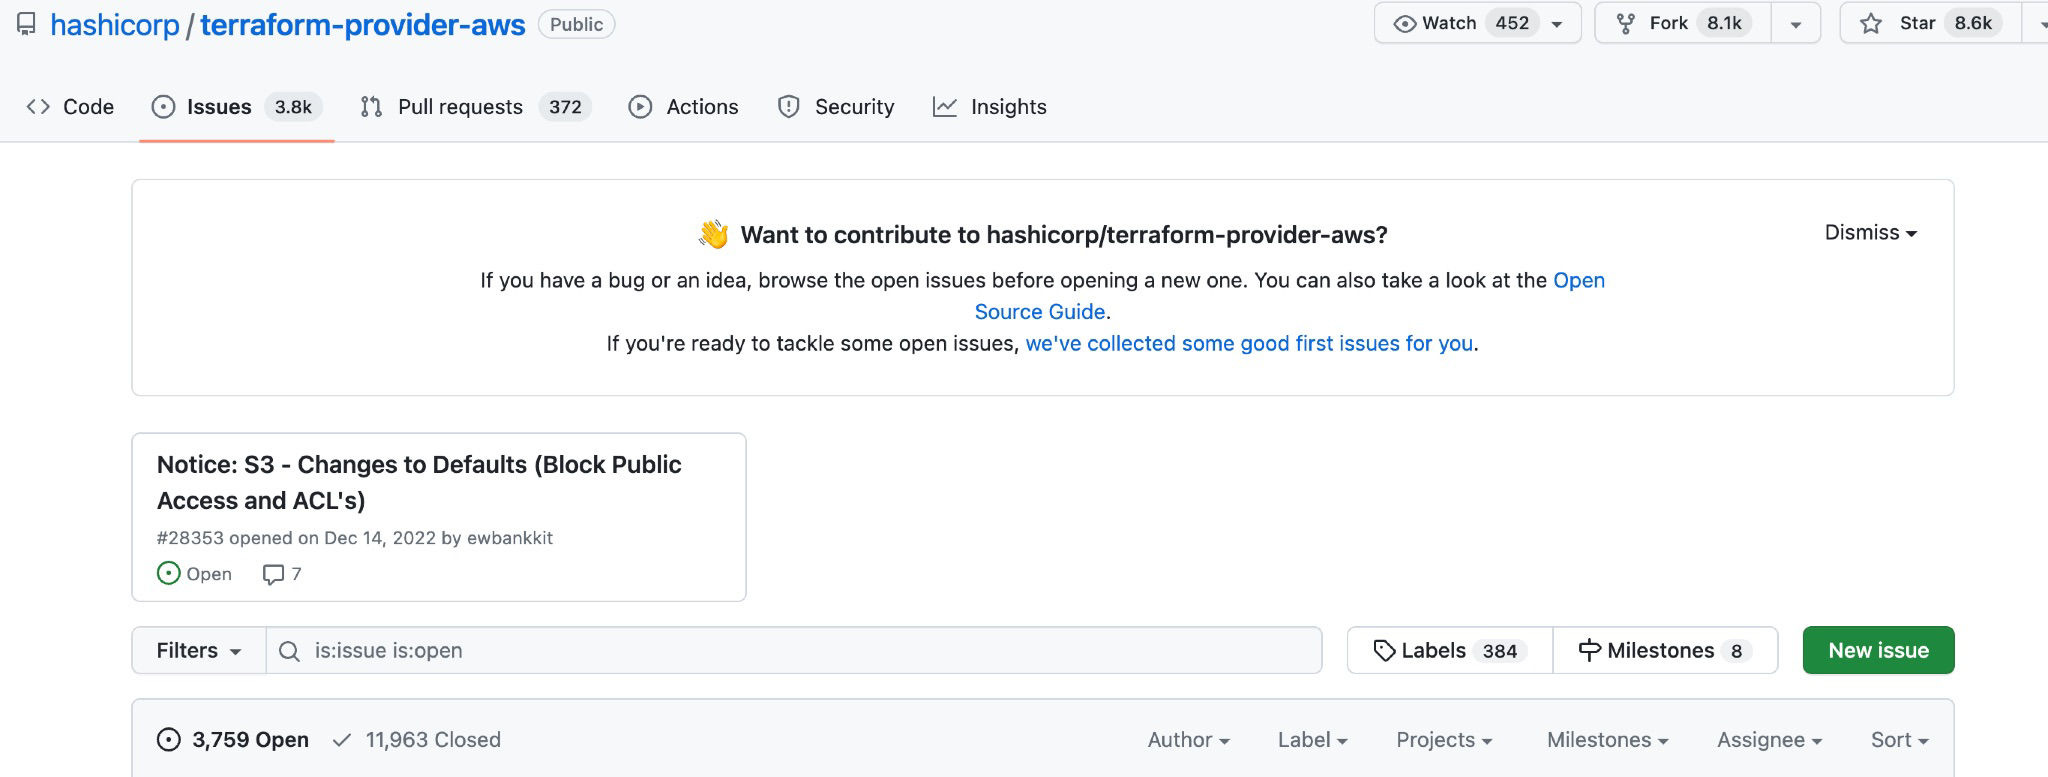Click the search magnifier icon

click(x=289, y=651)
